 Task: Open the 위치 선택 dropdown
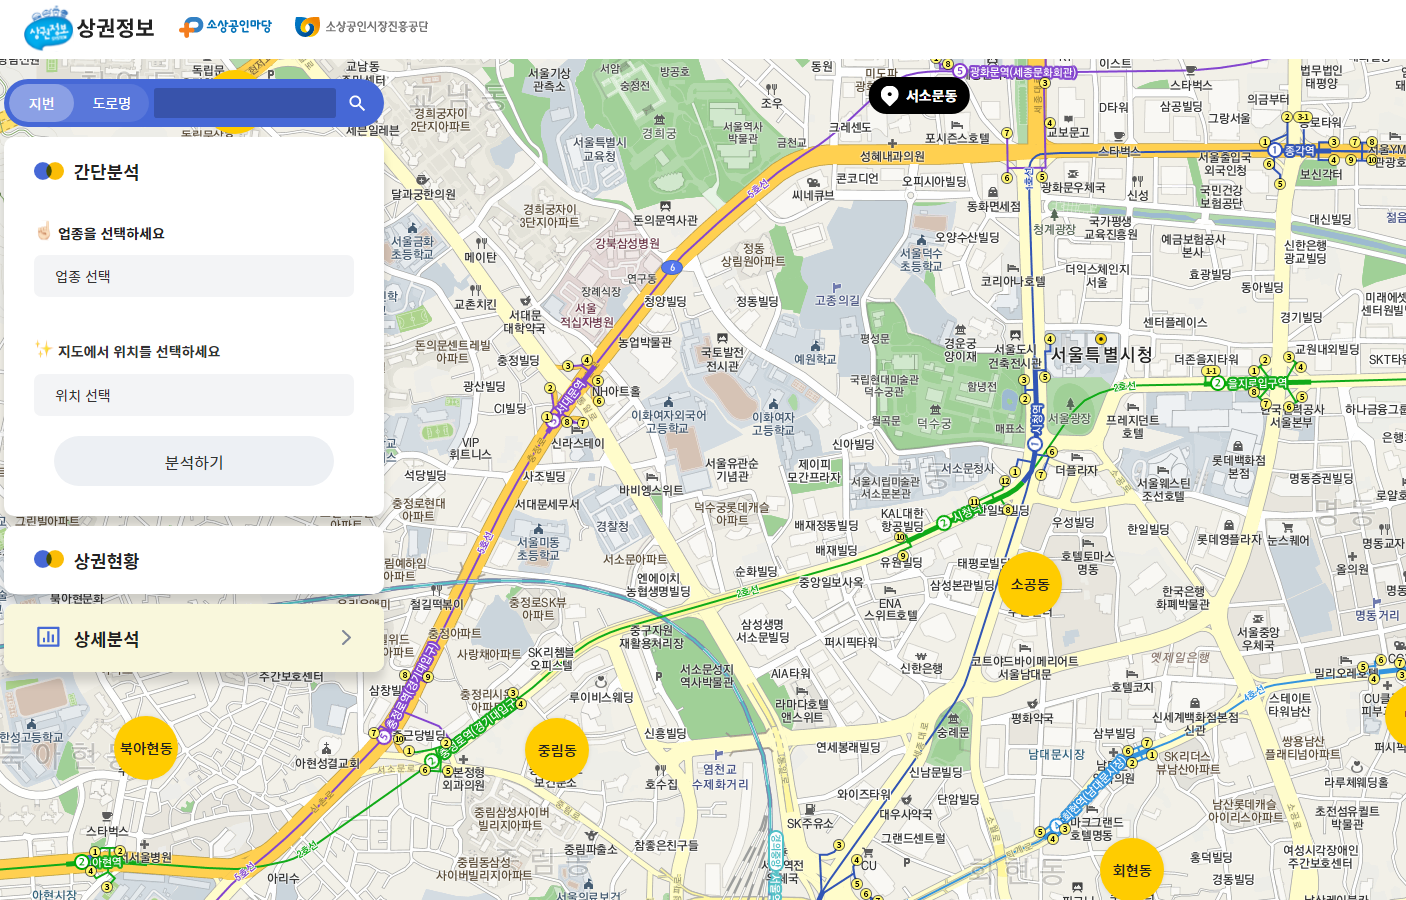pos(194,395)
